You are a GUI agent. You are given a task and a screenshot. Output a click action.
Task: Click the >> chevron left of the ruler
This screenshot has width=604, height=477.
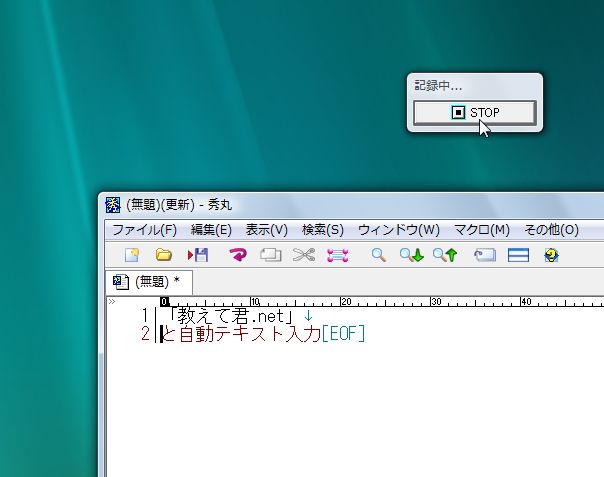pyautogui.click(x=112, y=301)
